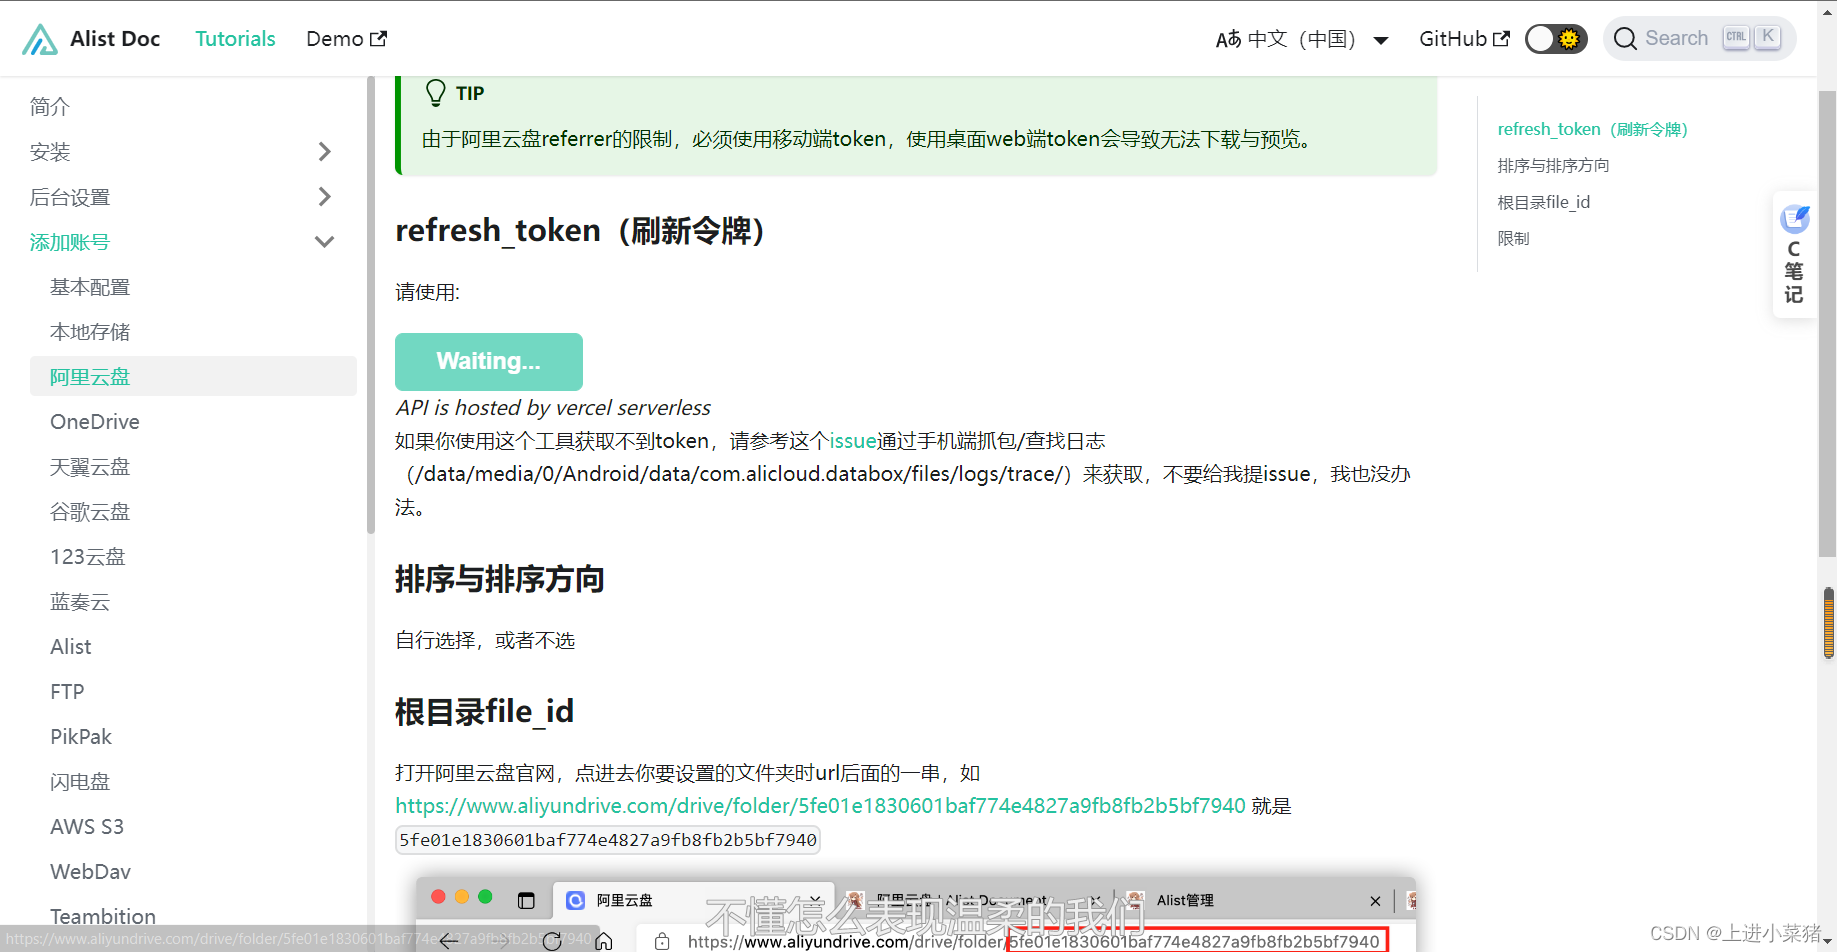Open sidebar item Alist
Viewport: 1837px width, 952px height.
[x=71, y=647]
